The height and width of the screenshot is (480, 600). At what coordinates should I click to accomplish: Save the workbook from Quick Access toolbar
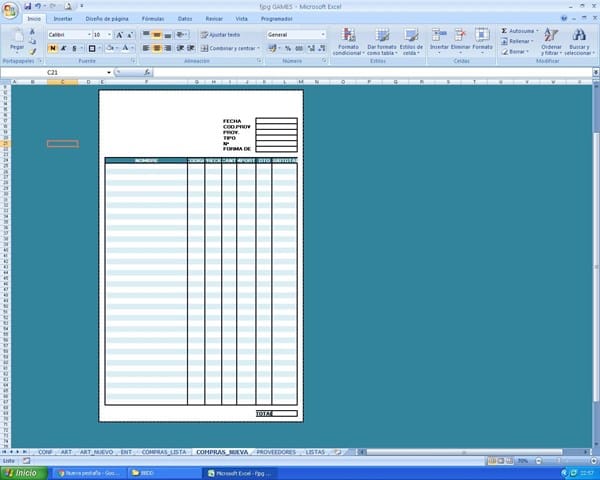click(28, 6)
